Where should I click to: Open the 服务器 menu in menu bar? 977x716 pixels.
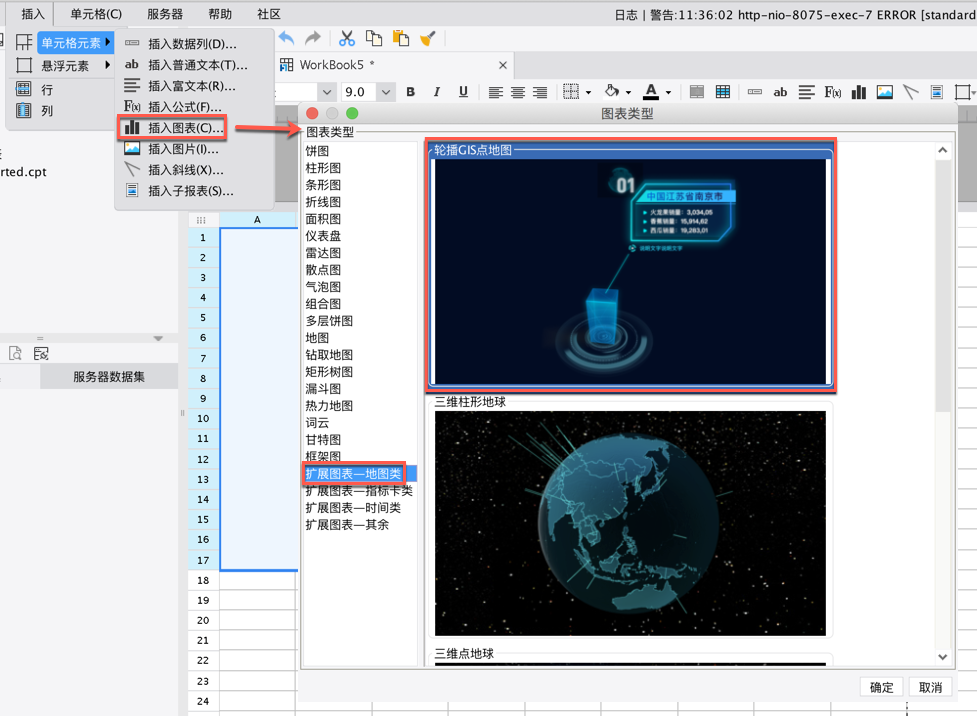(x=165, y=14)
